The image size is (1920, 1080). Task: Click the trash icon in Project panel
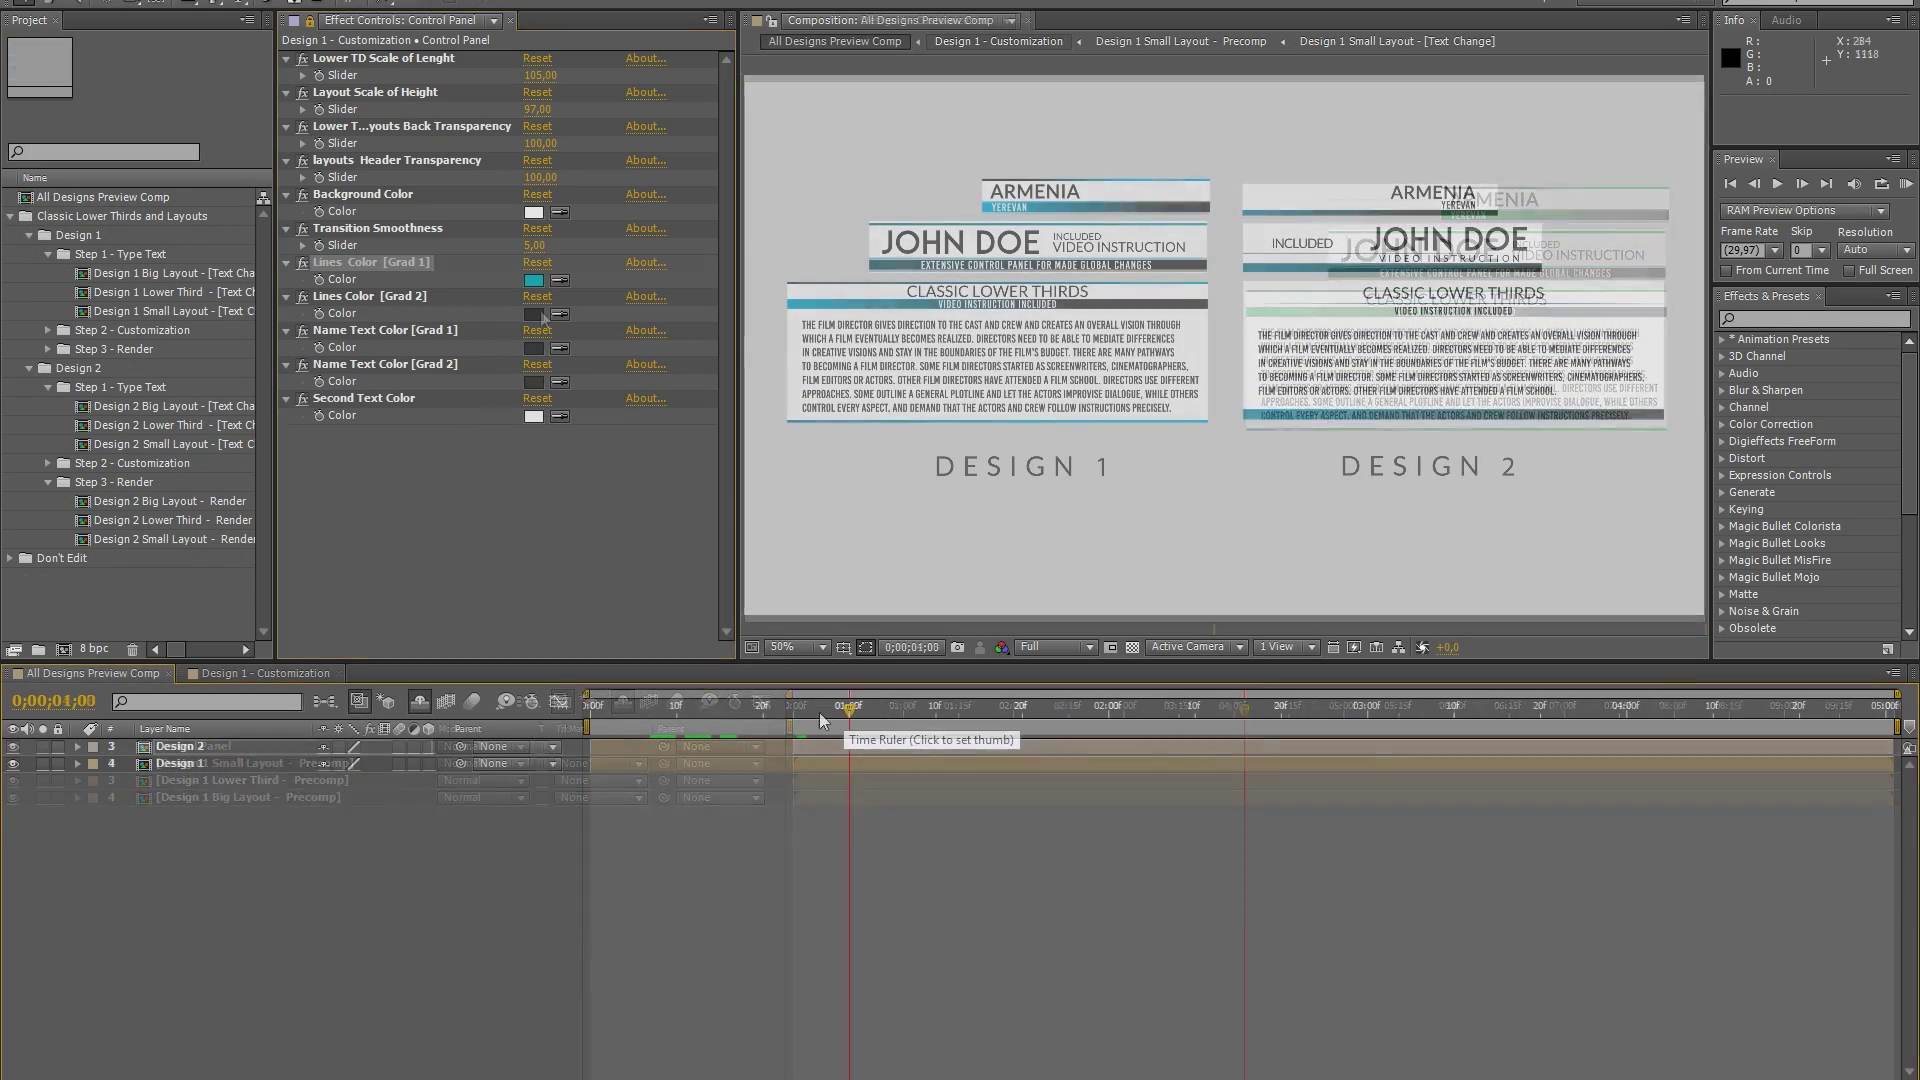click(x=132, y=650)
